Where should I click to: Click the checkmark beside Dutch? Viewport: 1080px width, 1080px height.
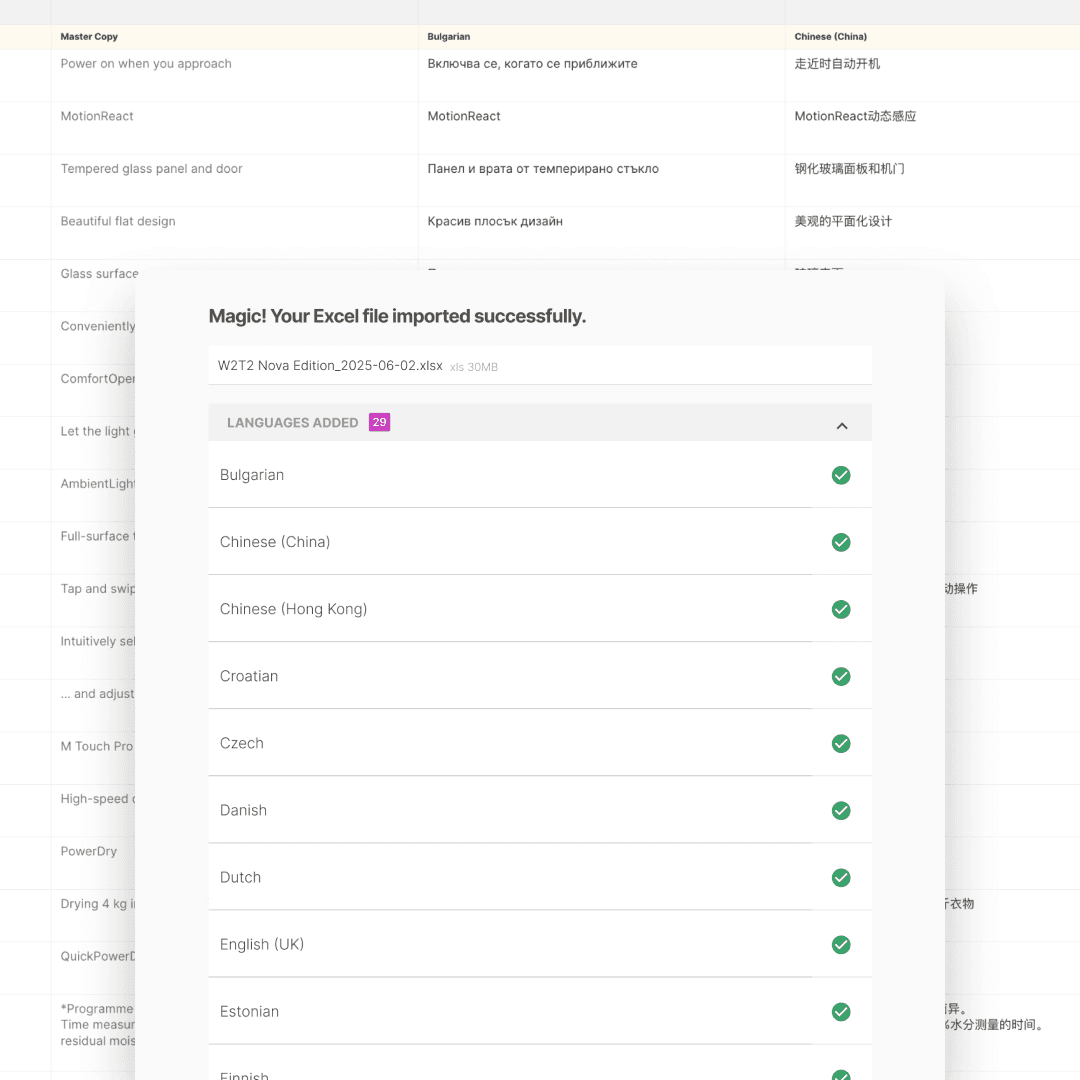pyautogui.click(x=841, y=877)
